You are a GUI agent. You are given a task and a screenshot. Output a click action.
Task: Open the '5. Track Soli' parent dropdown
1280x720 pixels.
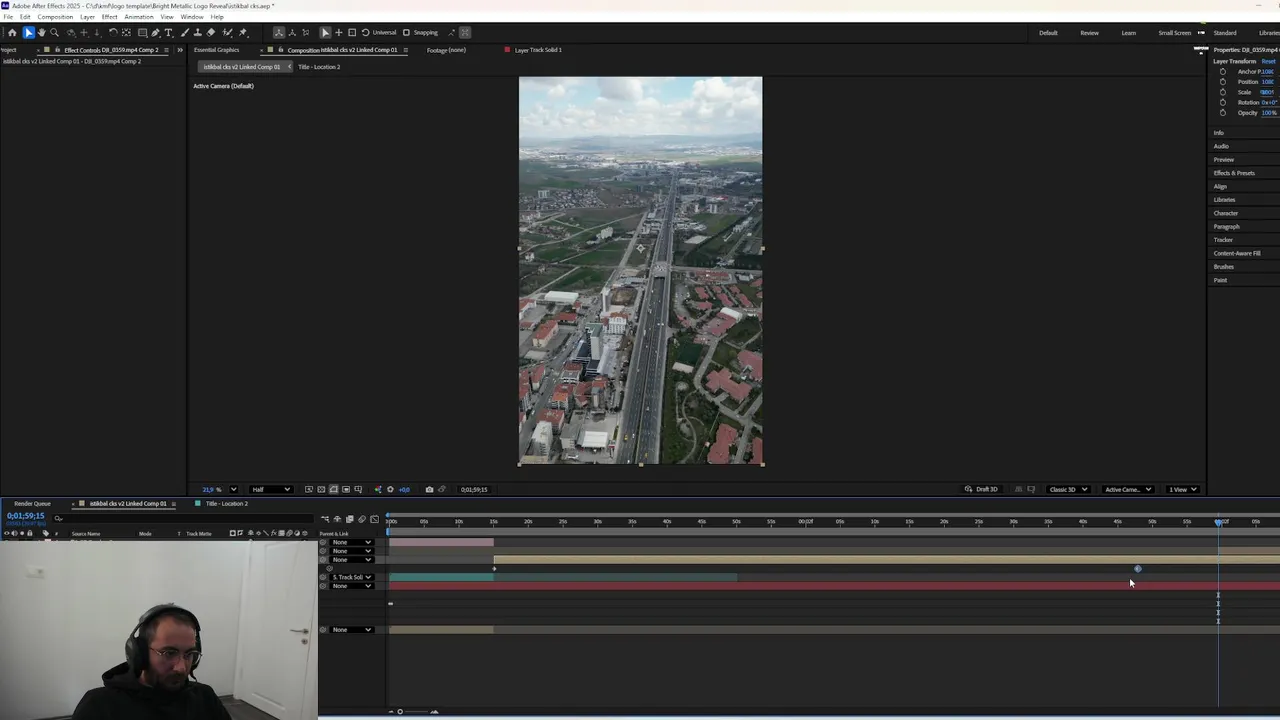tap(352, 577)
